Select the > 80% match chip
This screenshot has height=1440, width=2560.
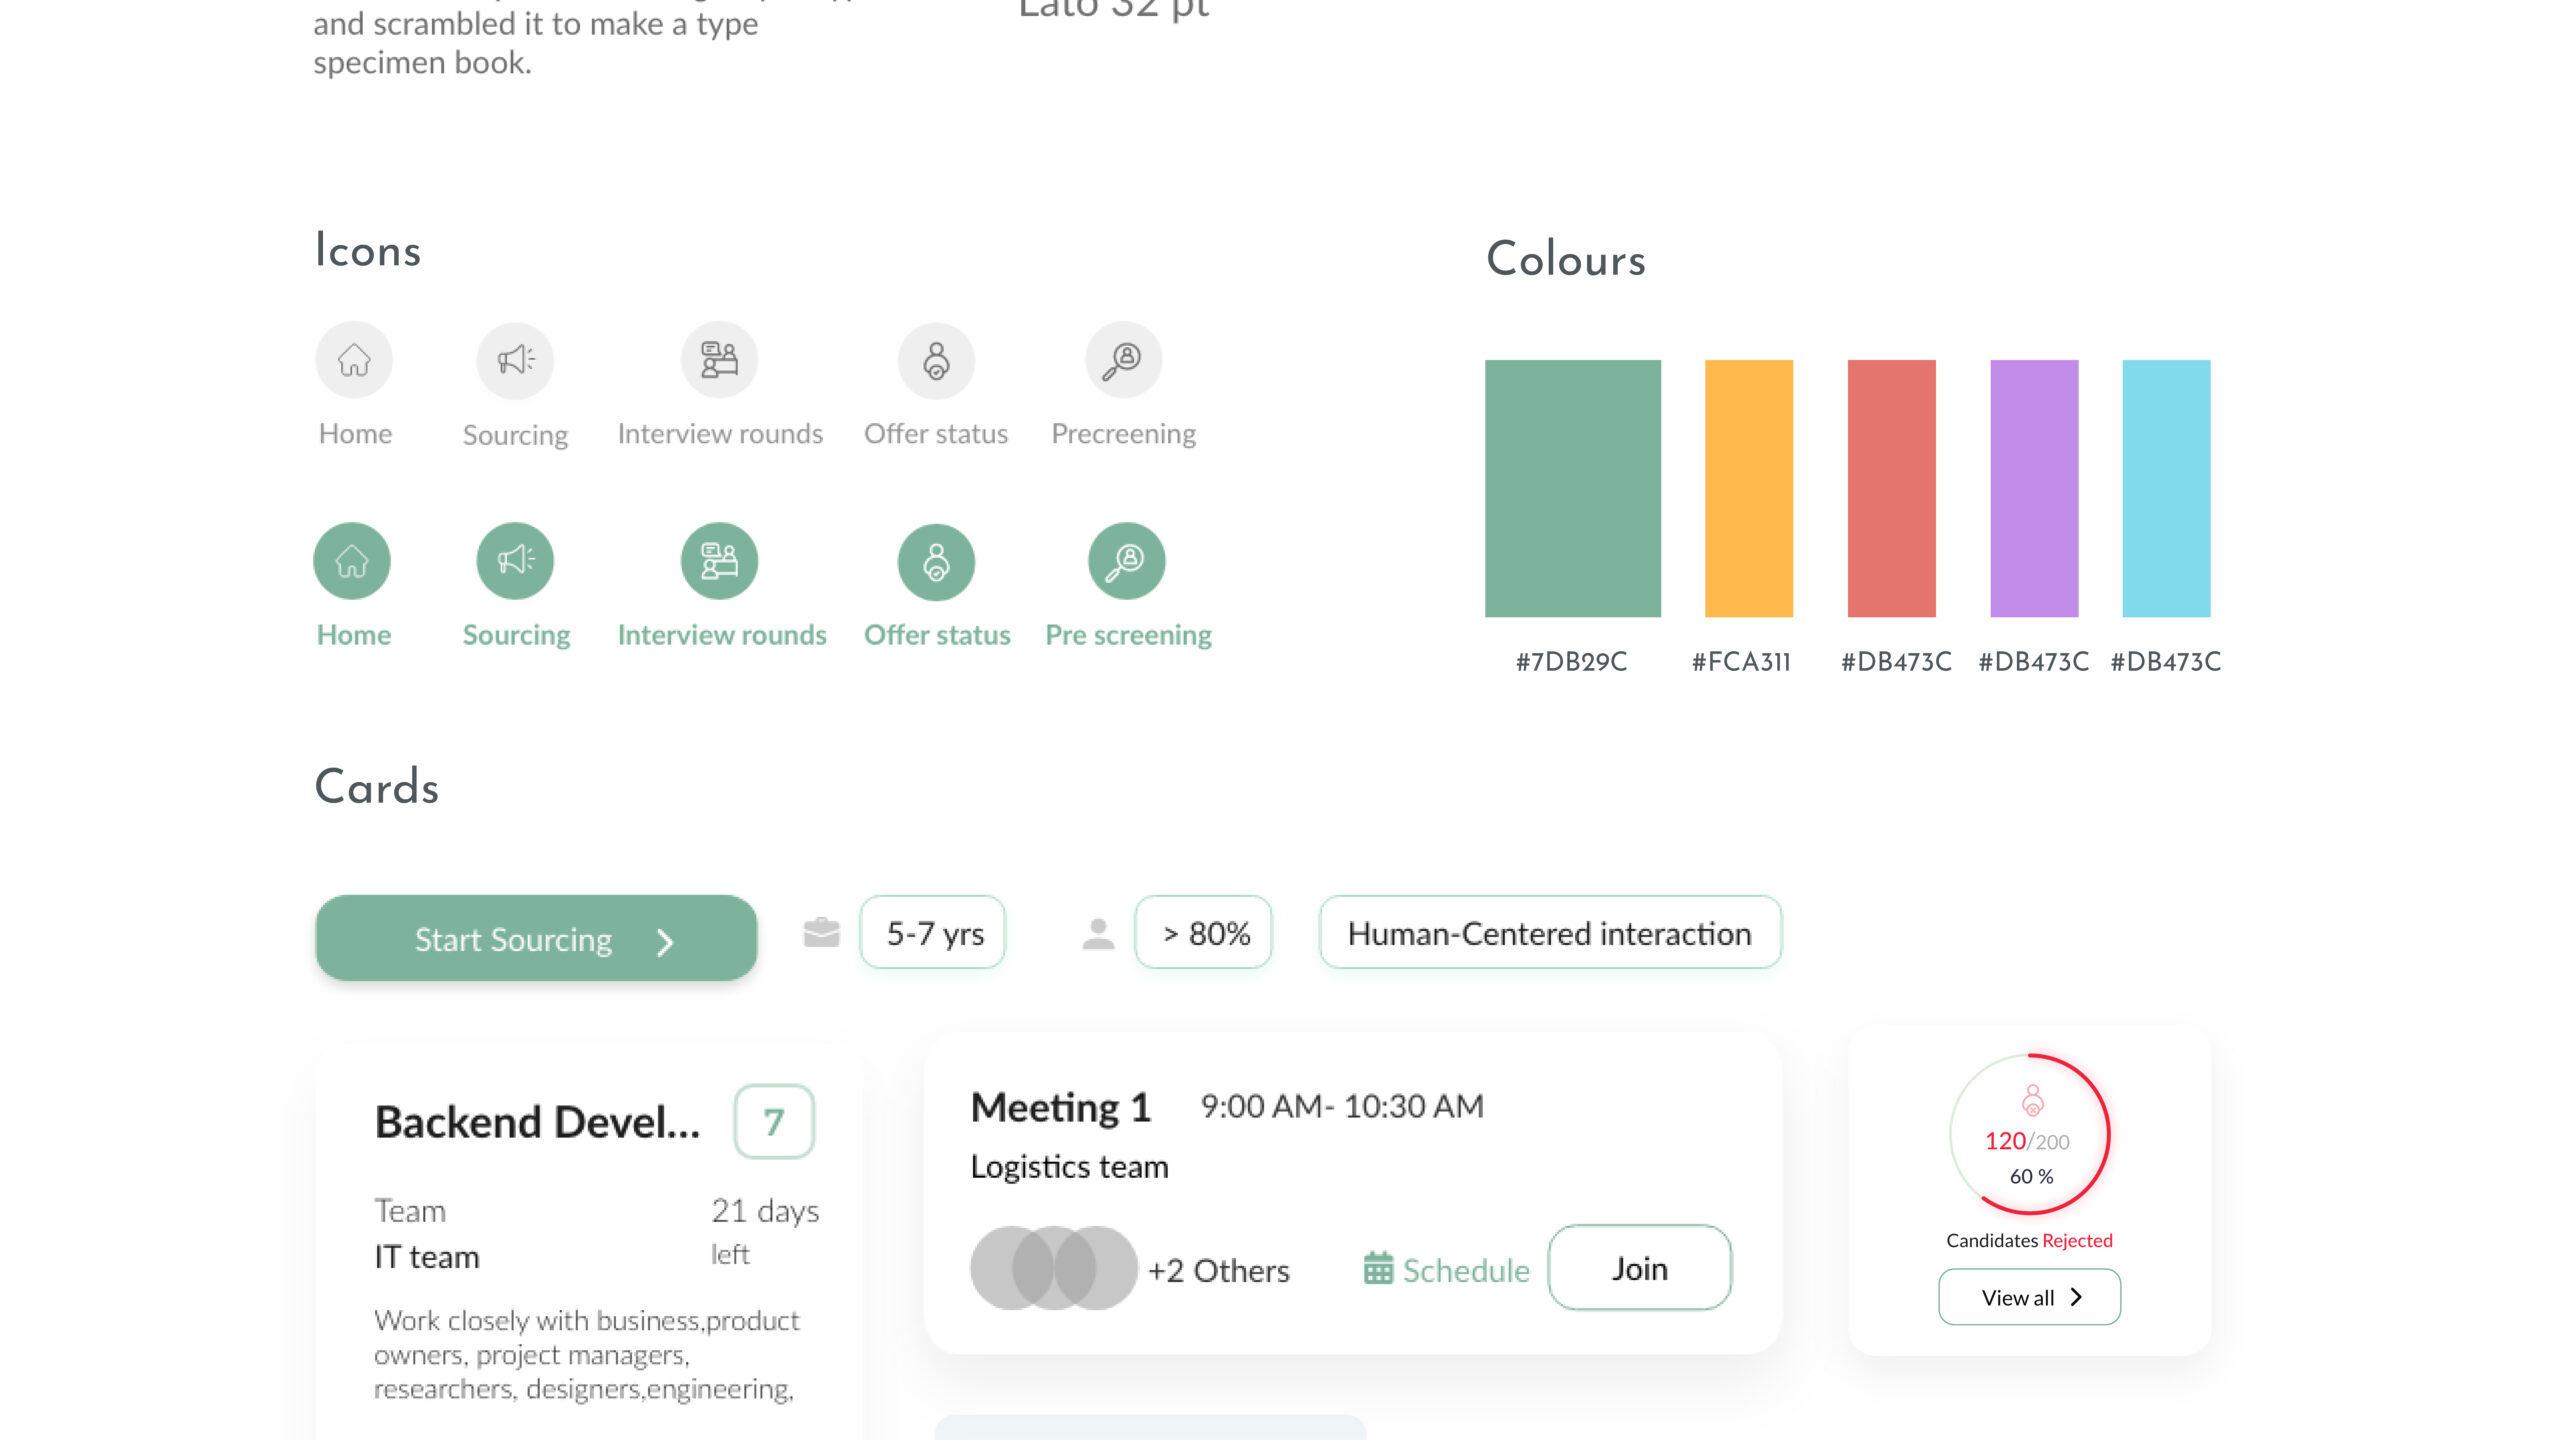pos(1204,933)
